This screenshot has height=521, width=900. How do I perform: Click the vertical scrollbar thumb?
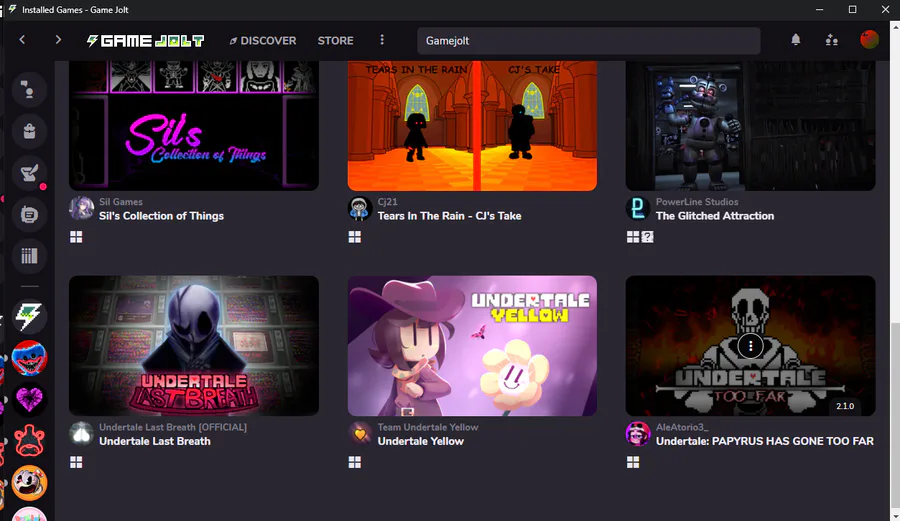(x=895, y=415)
